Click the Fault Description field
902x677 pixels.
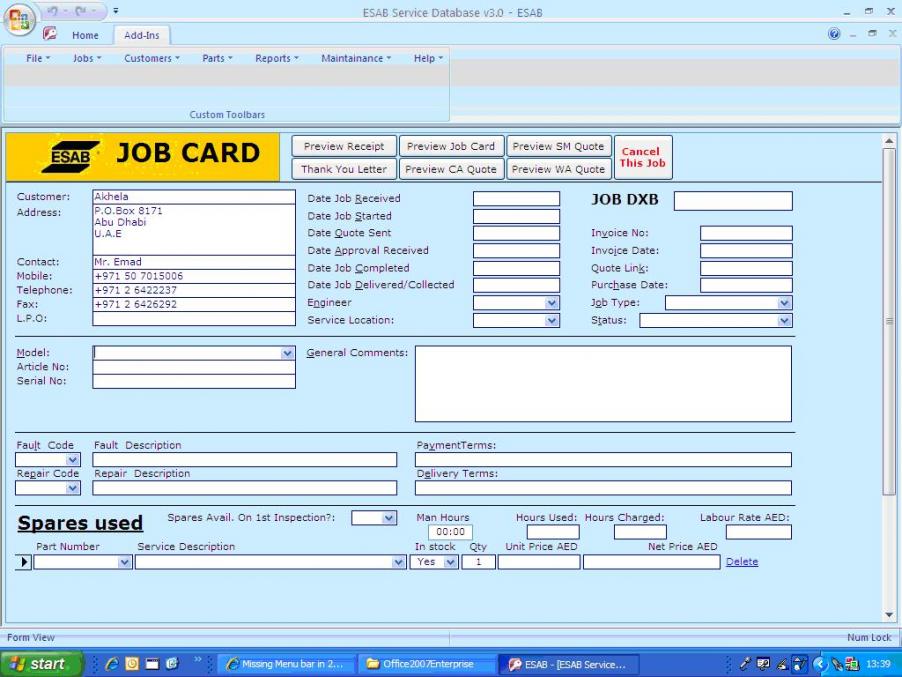pyautogui.click(x=244, y=460)
